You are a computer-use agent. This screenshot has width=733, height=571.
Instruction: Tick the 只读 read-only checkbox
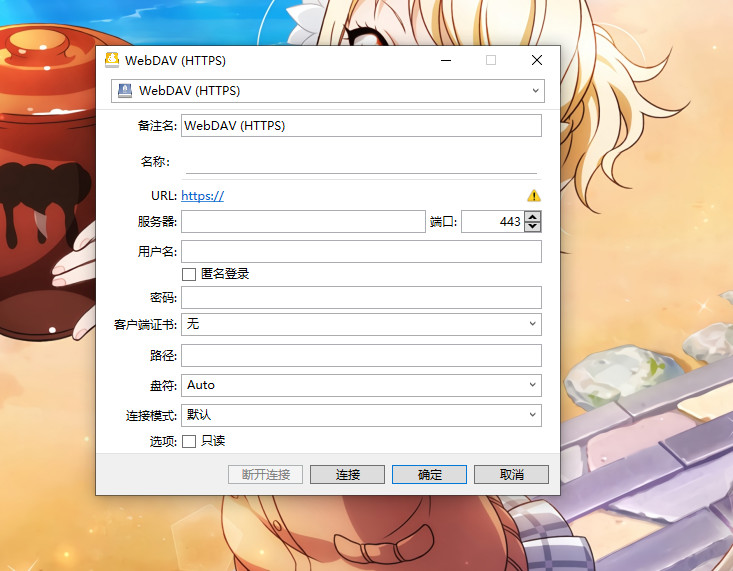[x=189, y=441]
